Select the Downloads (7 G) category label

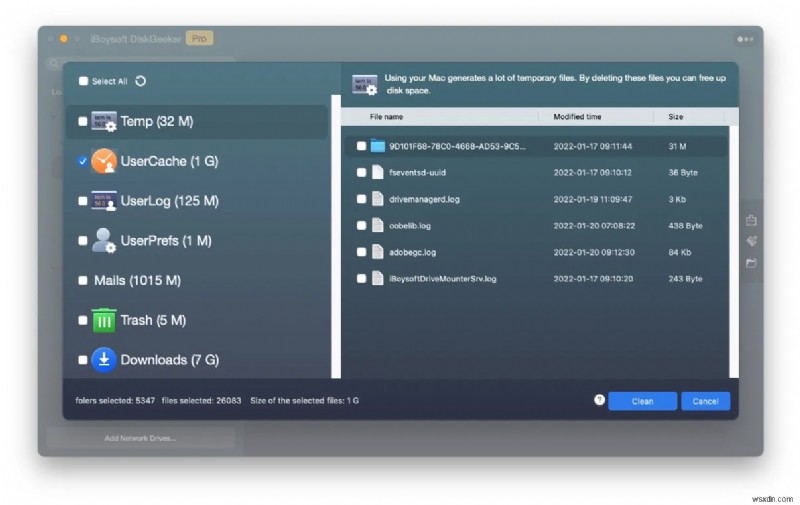170,360
